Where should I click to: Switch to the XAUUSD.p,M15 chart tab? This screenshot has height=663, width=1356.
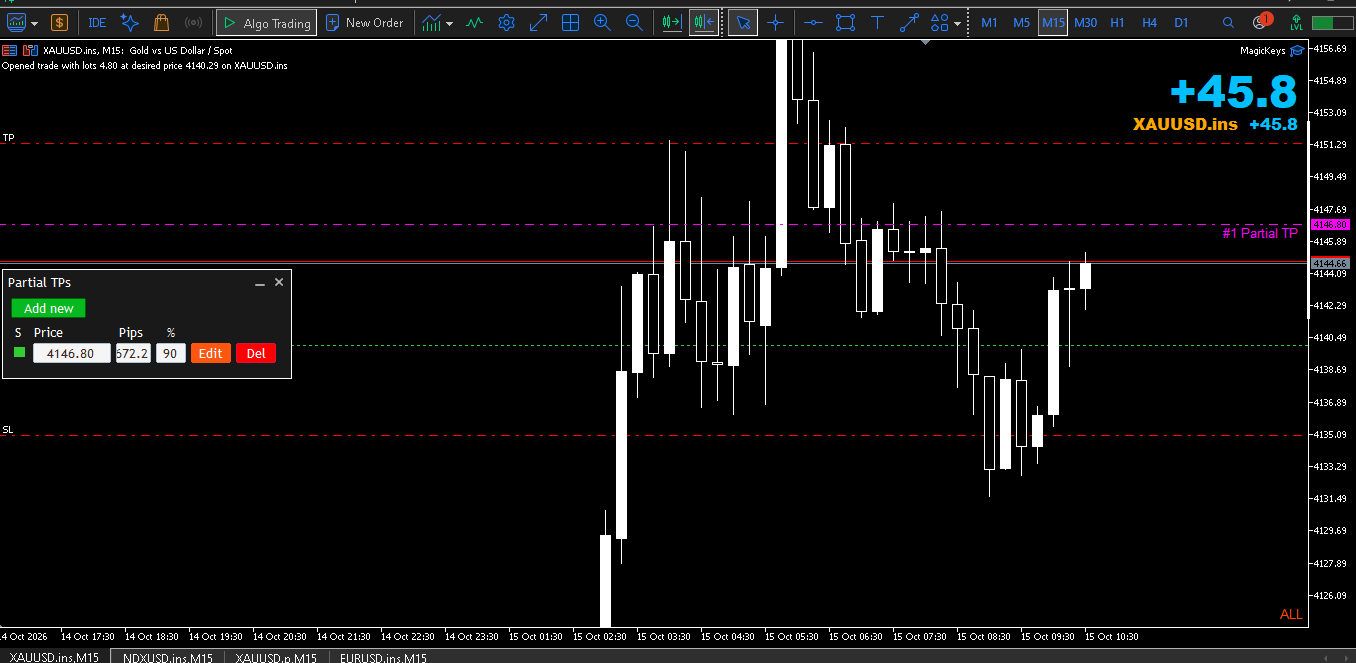[x=276, y=657]
